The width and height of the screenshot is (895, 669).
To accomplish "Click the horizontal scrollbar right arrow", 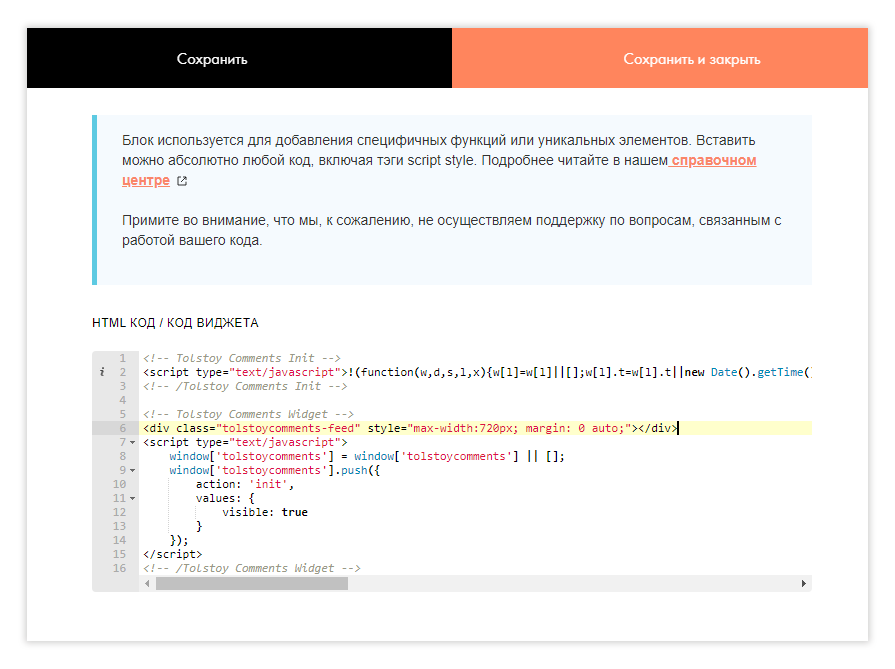I will (804, 583).
